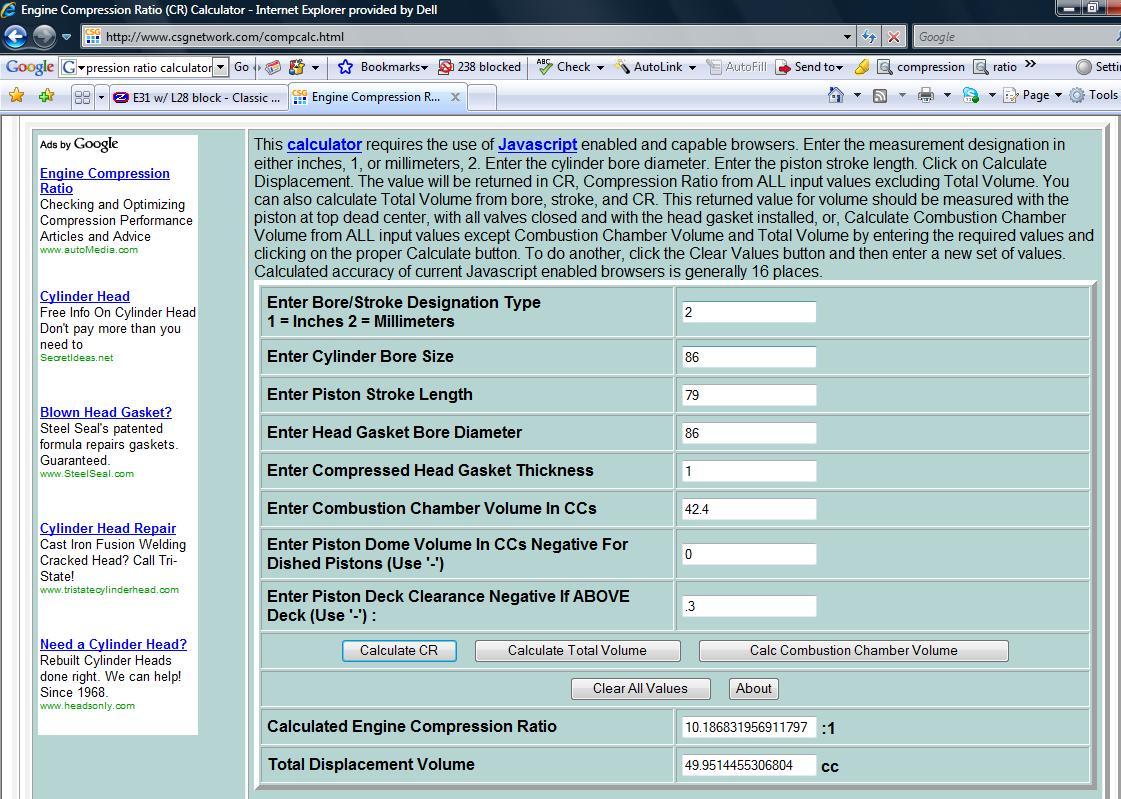Open the Send to menu
Viewport: 1121px width, 799px height.
(x=809, y=67)
